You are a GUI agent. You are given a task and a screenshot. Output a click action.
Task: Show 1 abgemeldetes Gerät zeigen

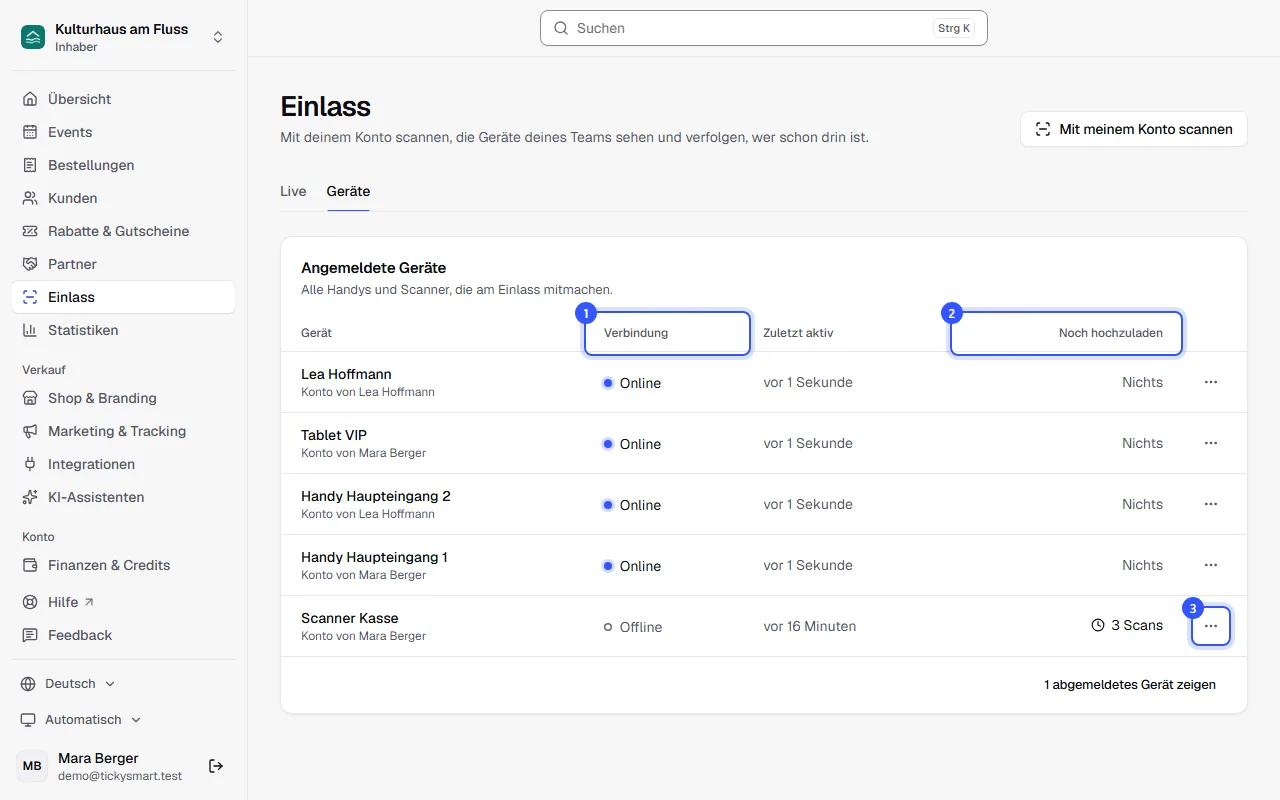(1130, 685)
